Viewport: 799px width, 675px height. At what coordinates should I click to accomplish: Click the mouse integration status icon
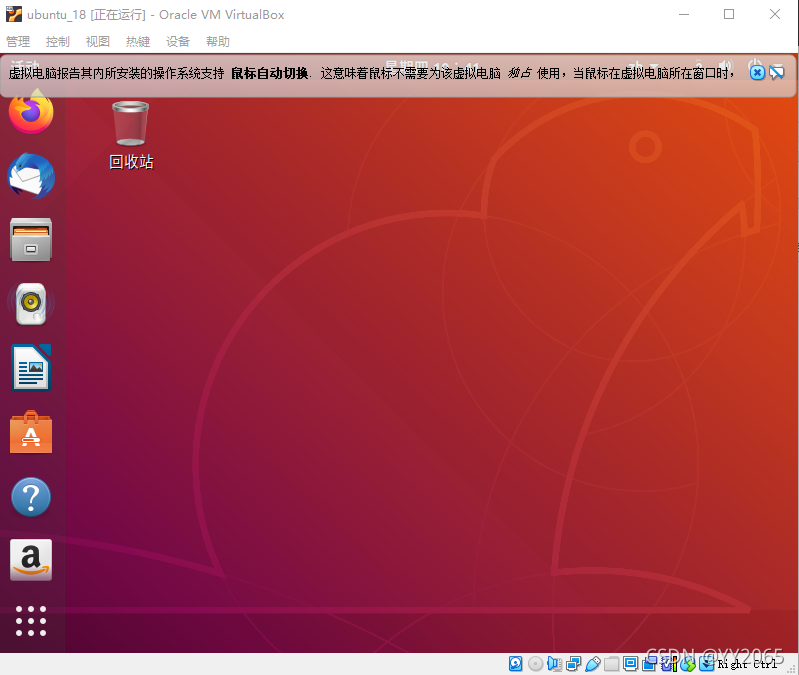pyautogui.click(x=688, y=664)
